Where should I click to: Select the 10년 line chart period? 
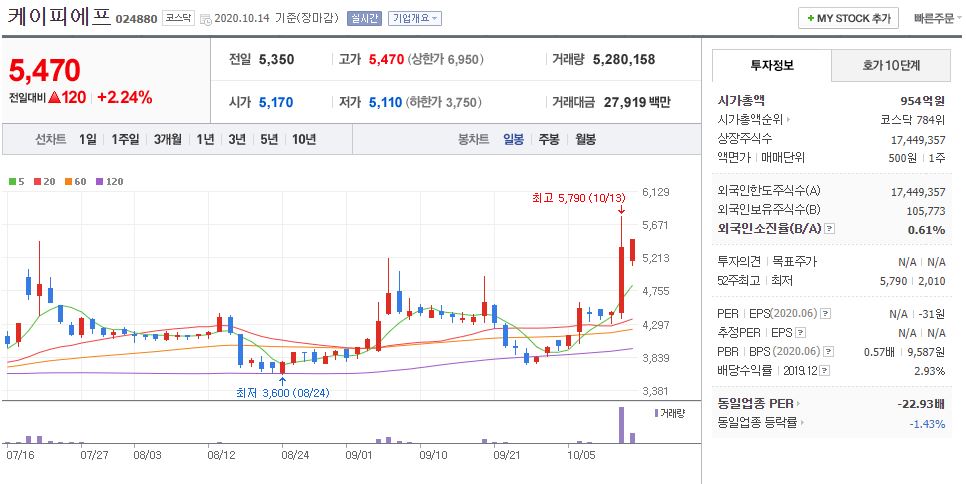pyautogui.click(x=304, y=139)
